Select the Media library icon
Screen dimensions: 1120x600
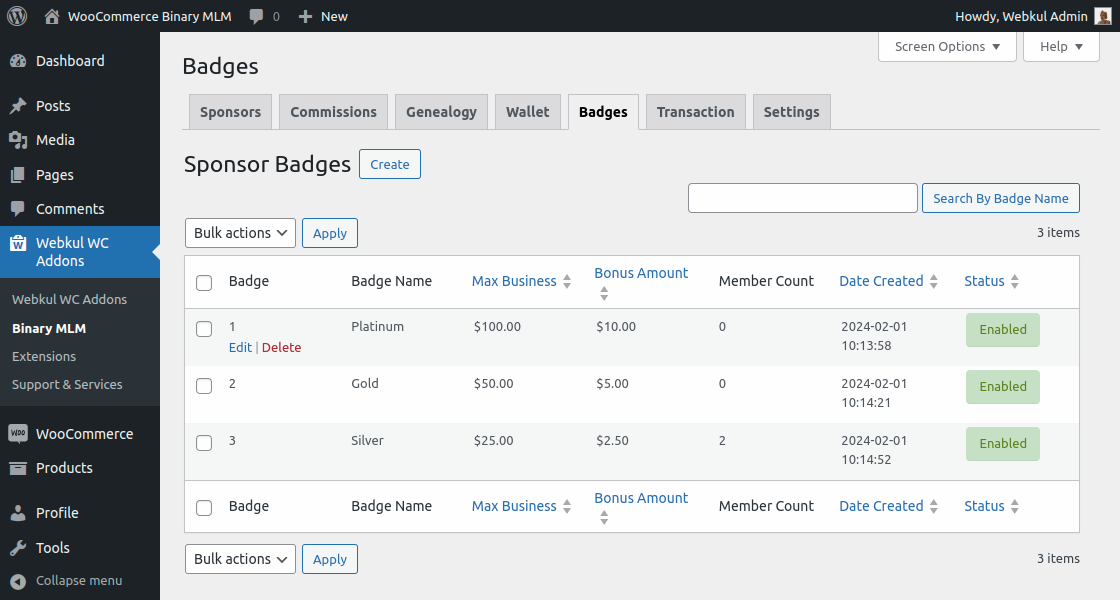[21, 140]
